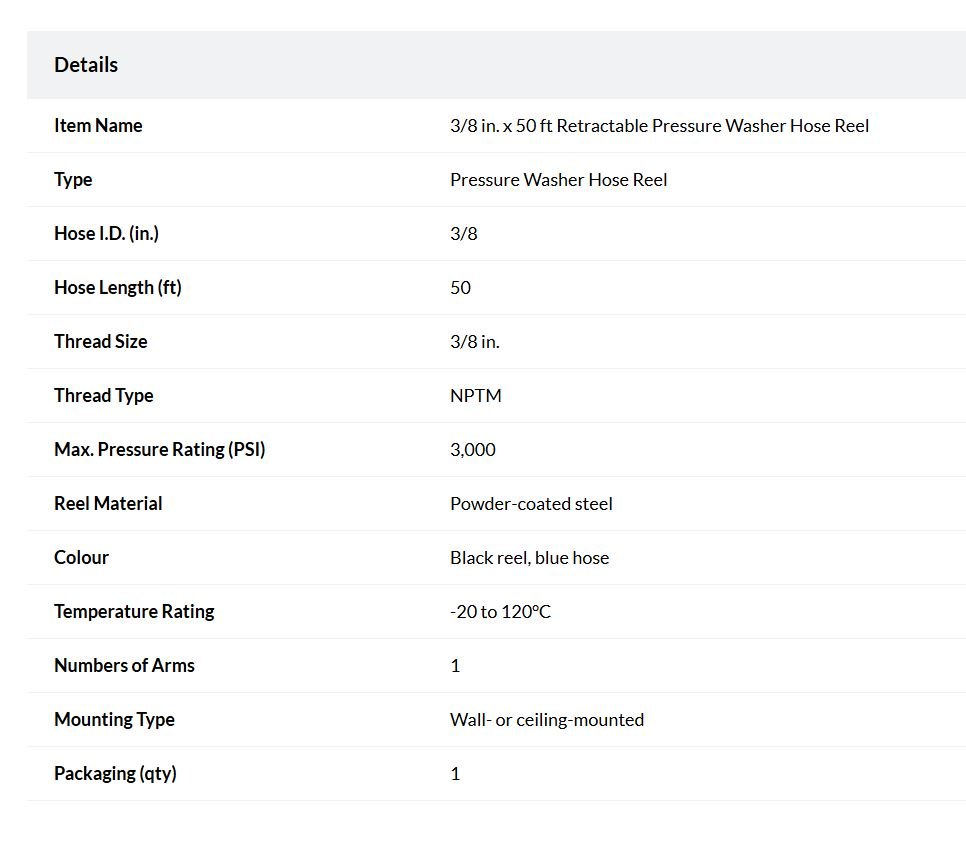Select the Powder-coated steel value
Image resolution: width=966 pixels, height=848 pixels.
tap(531, 504)
